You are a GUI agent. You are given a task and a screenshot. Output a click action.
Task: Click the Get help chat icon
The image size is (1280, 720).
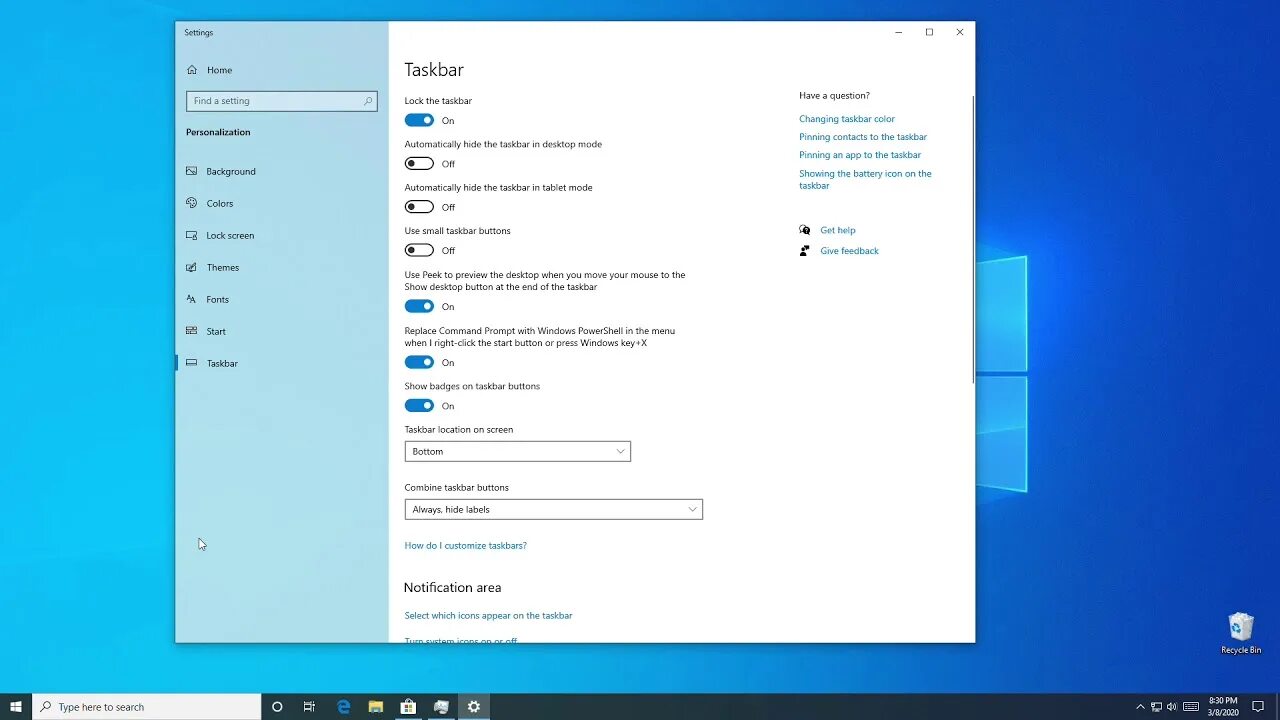coord(805,230)
